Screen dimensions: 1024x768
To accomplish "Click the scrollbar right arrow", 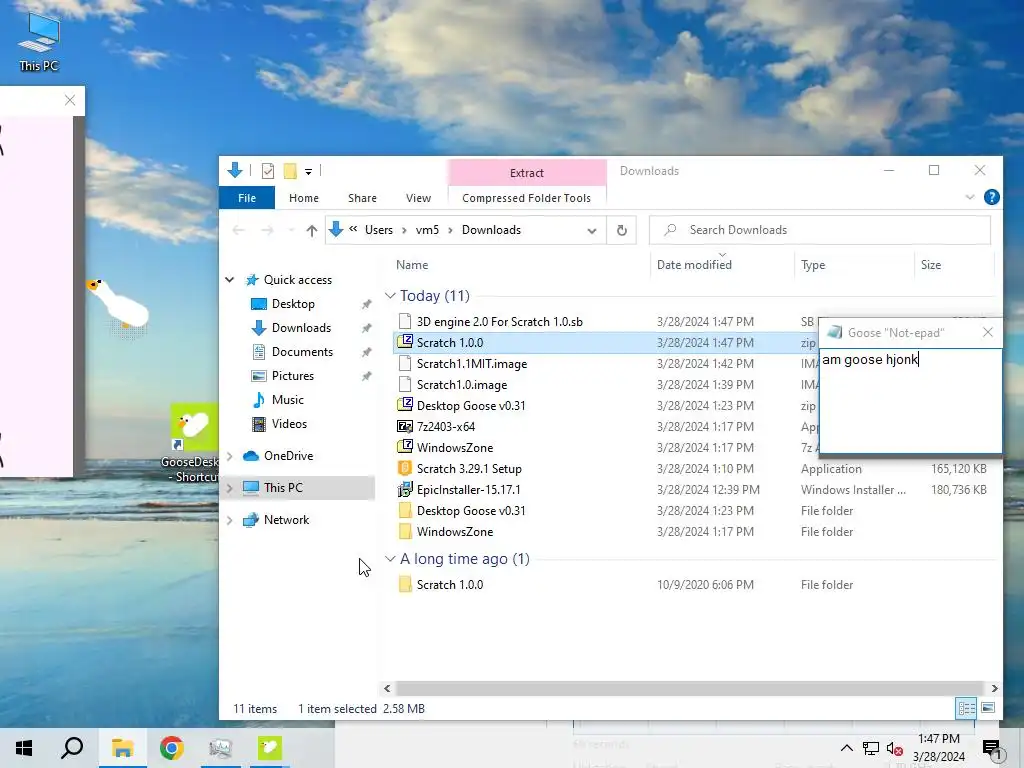I will pos(994,688).
